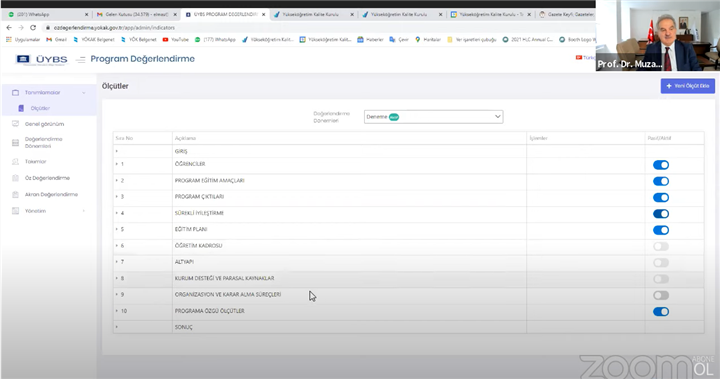Click the Tanımlamalar sidebar icon
This screenshot has height=379, width=720.
[x=16, y=92]
